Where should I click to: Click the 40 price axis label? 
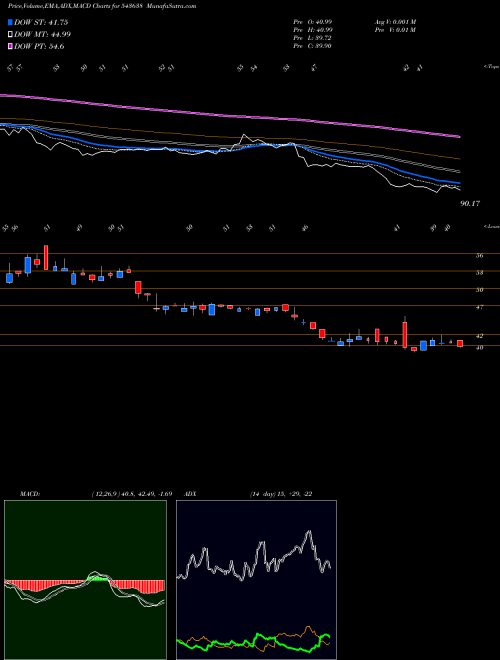pos(480,348)
